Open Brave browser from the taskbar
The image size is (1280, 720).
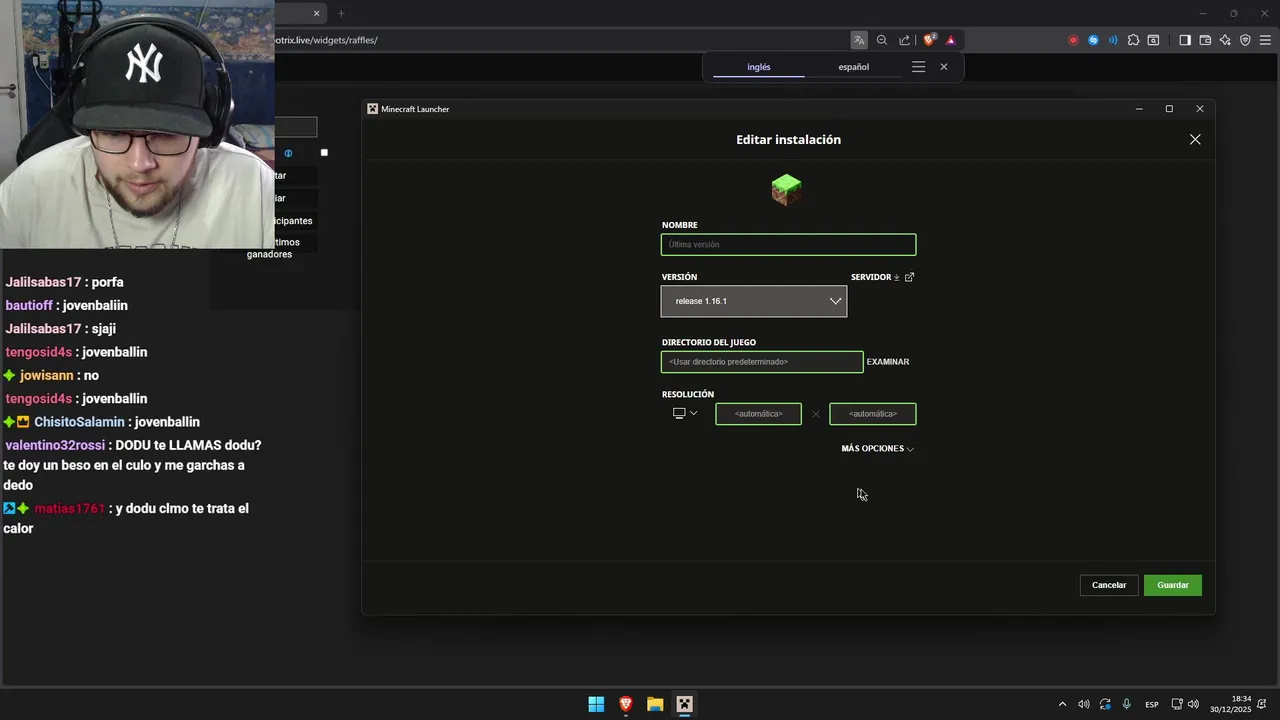[626, 704]
